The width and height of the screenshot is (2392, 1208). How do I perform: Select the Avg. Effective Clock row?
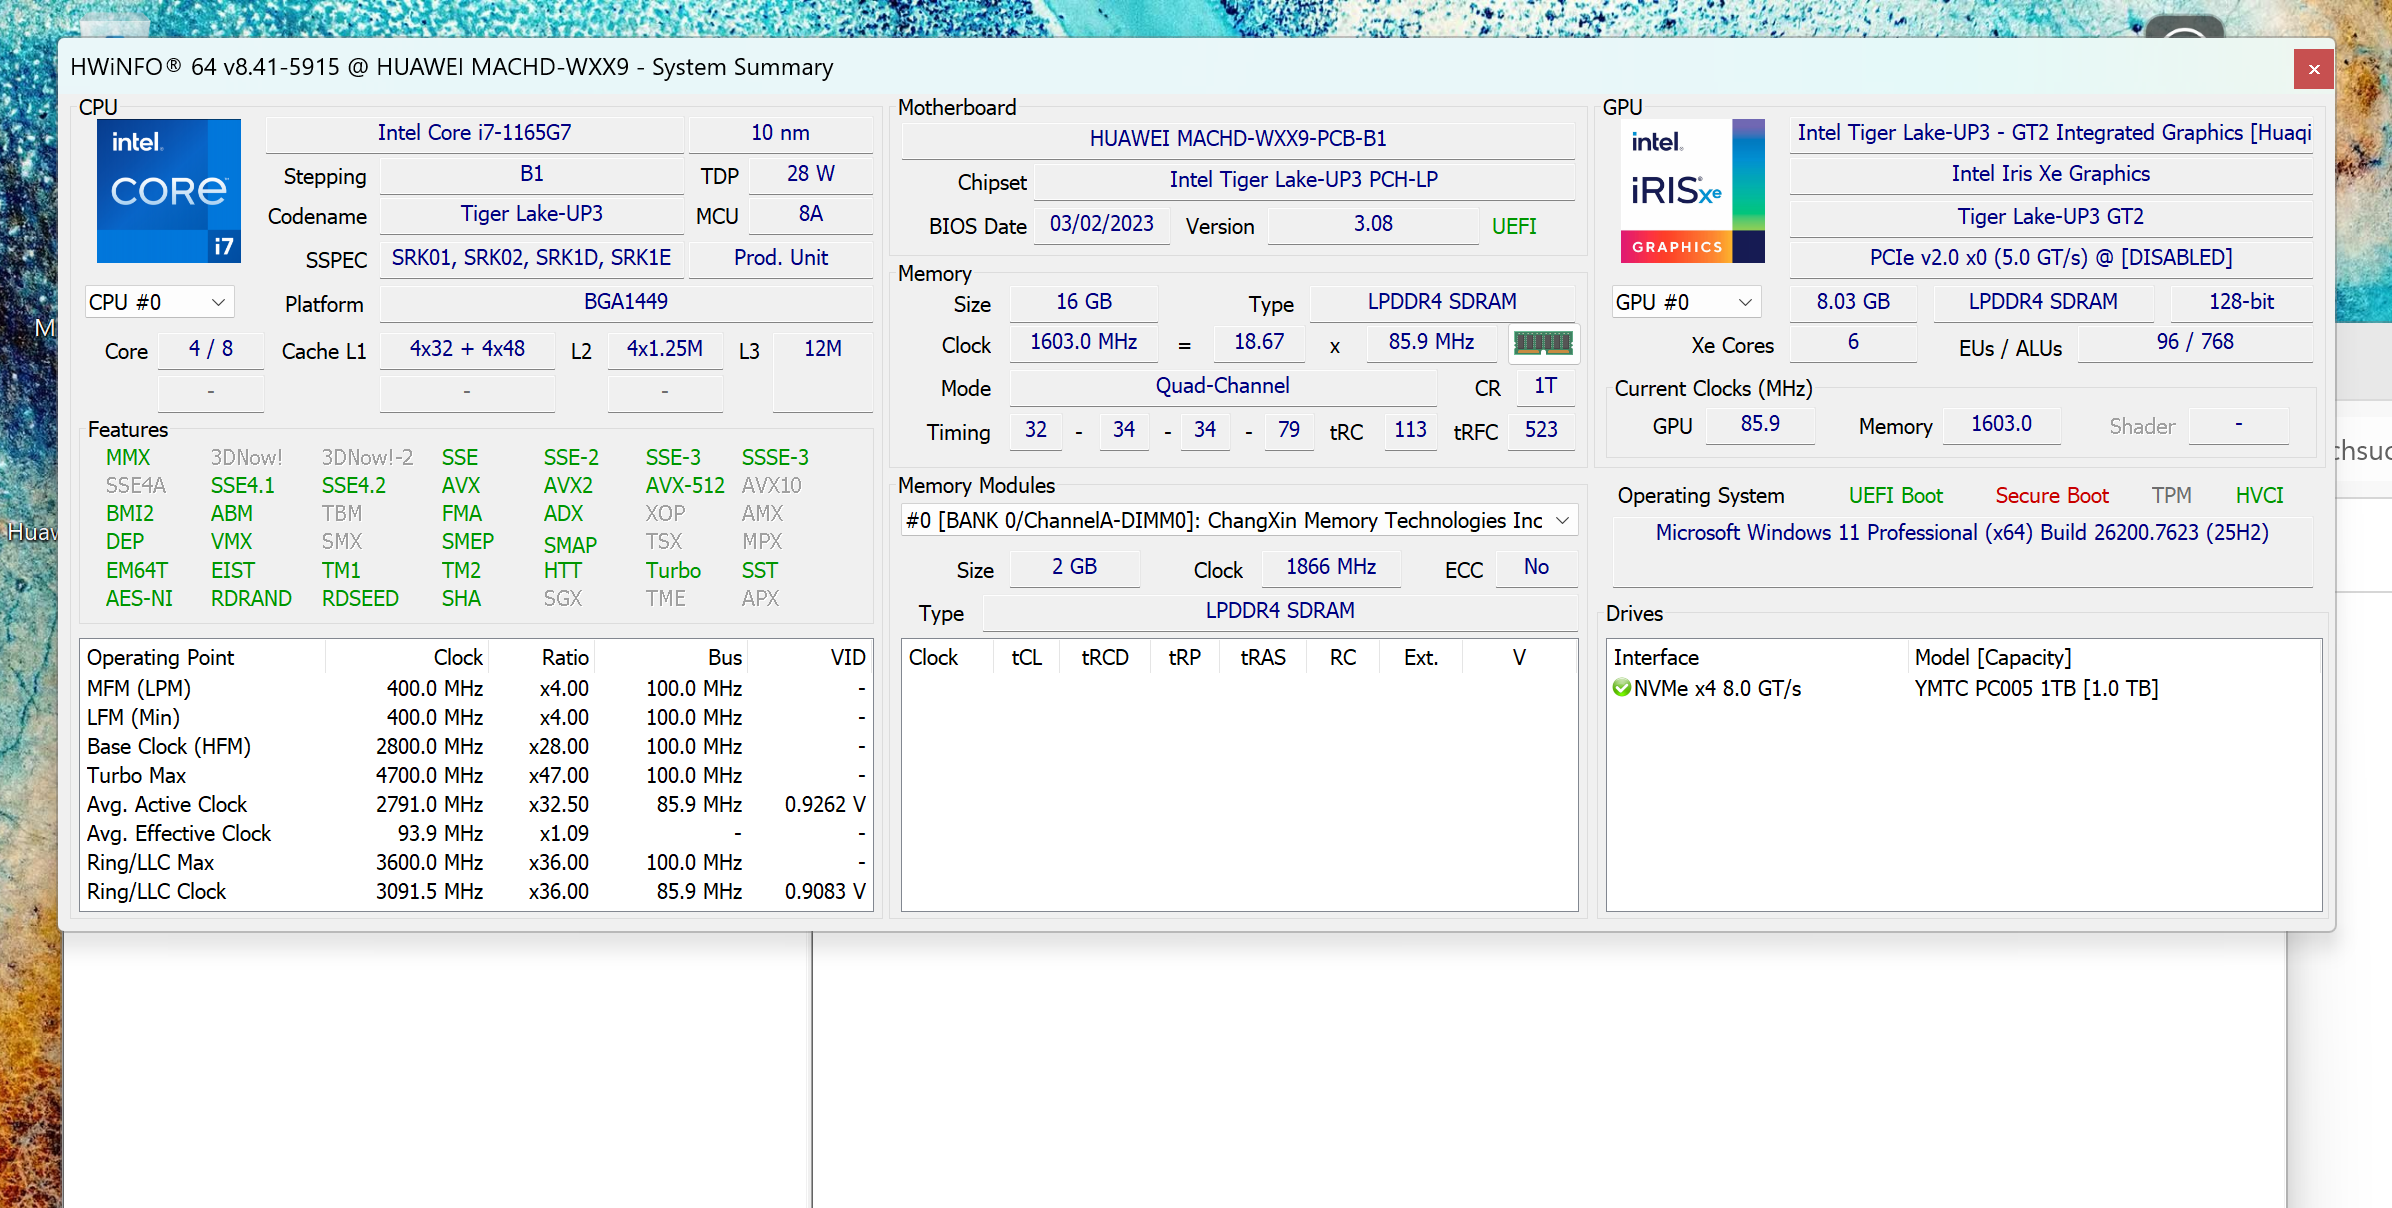pyautogui.click(x=476, y=834)
